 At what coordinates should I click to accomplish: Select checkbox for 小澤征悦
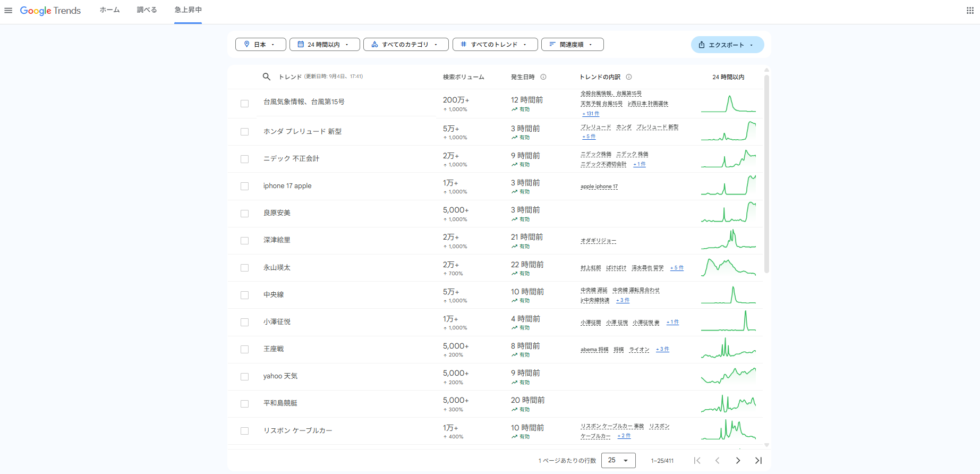tap(244, 322)
